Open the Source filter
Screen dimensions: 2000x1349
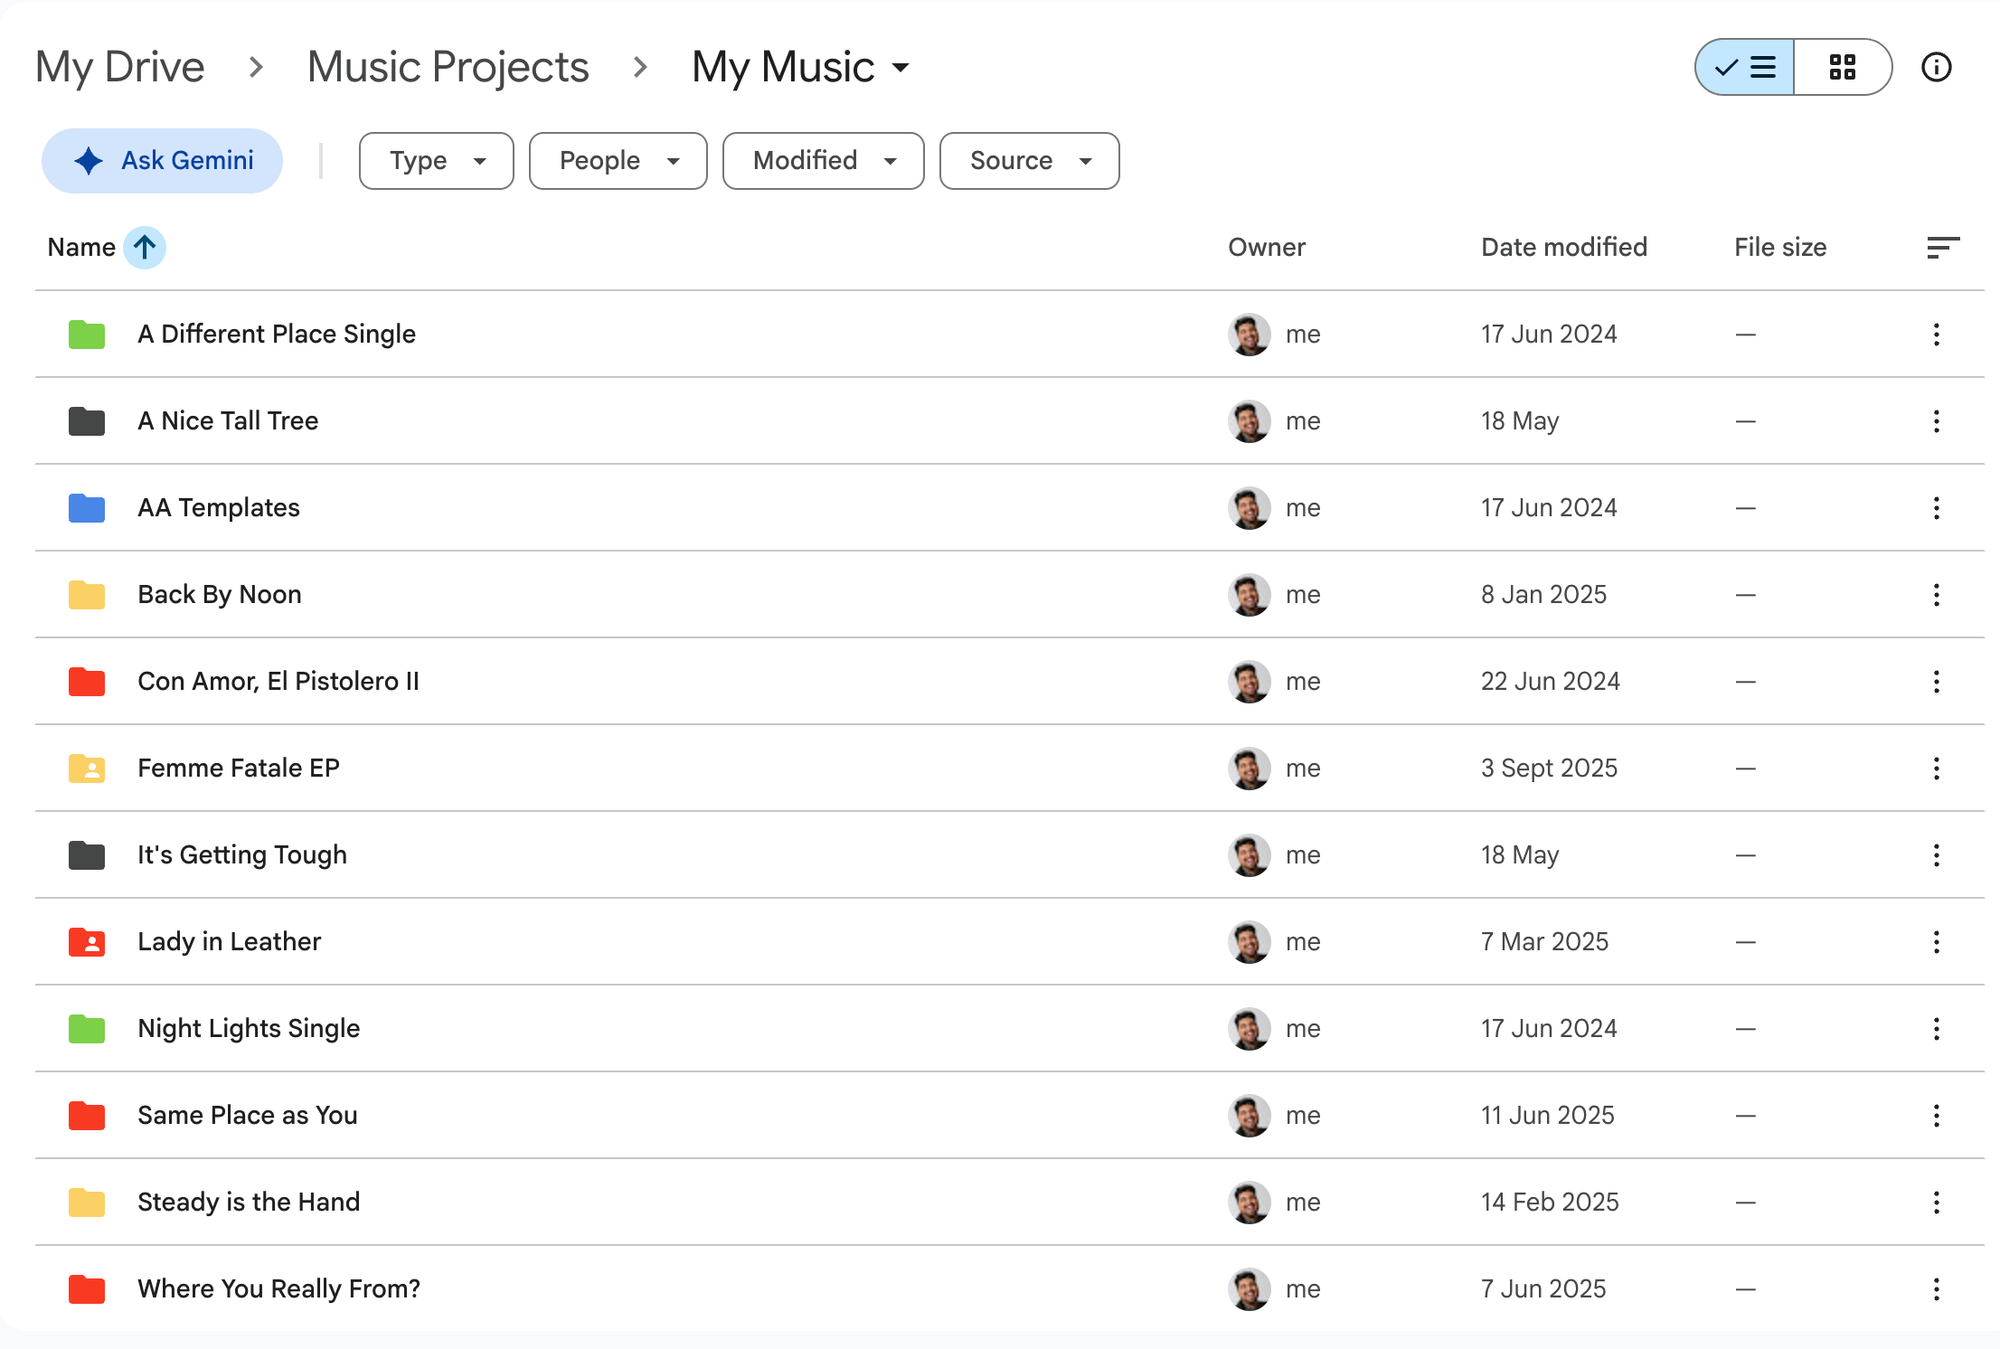(x=1029, y=161)
